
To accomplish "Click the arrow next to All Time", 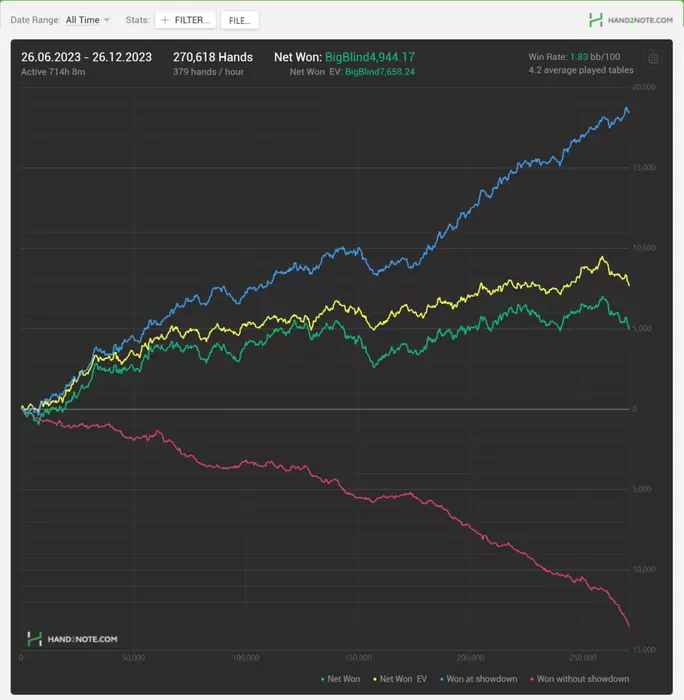I will pos(107,20).
